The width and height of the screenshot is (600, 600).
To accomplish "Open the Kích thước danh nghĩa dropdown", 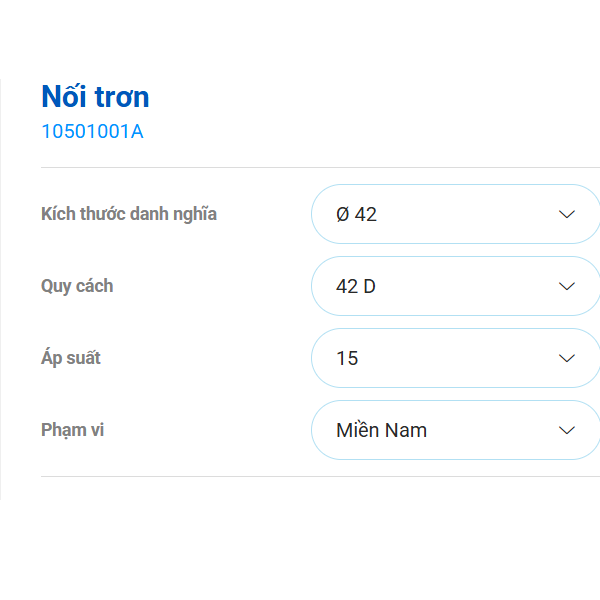I will click(455, 214).
